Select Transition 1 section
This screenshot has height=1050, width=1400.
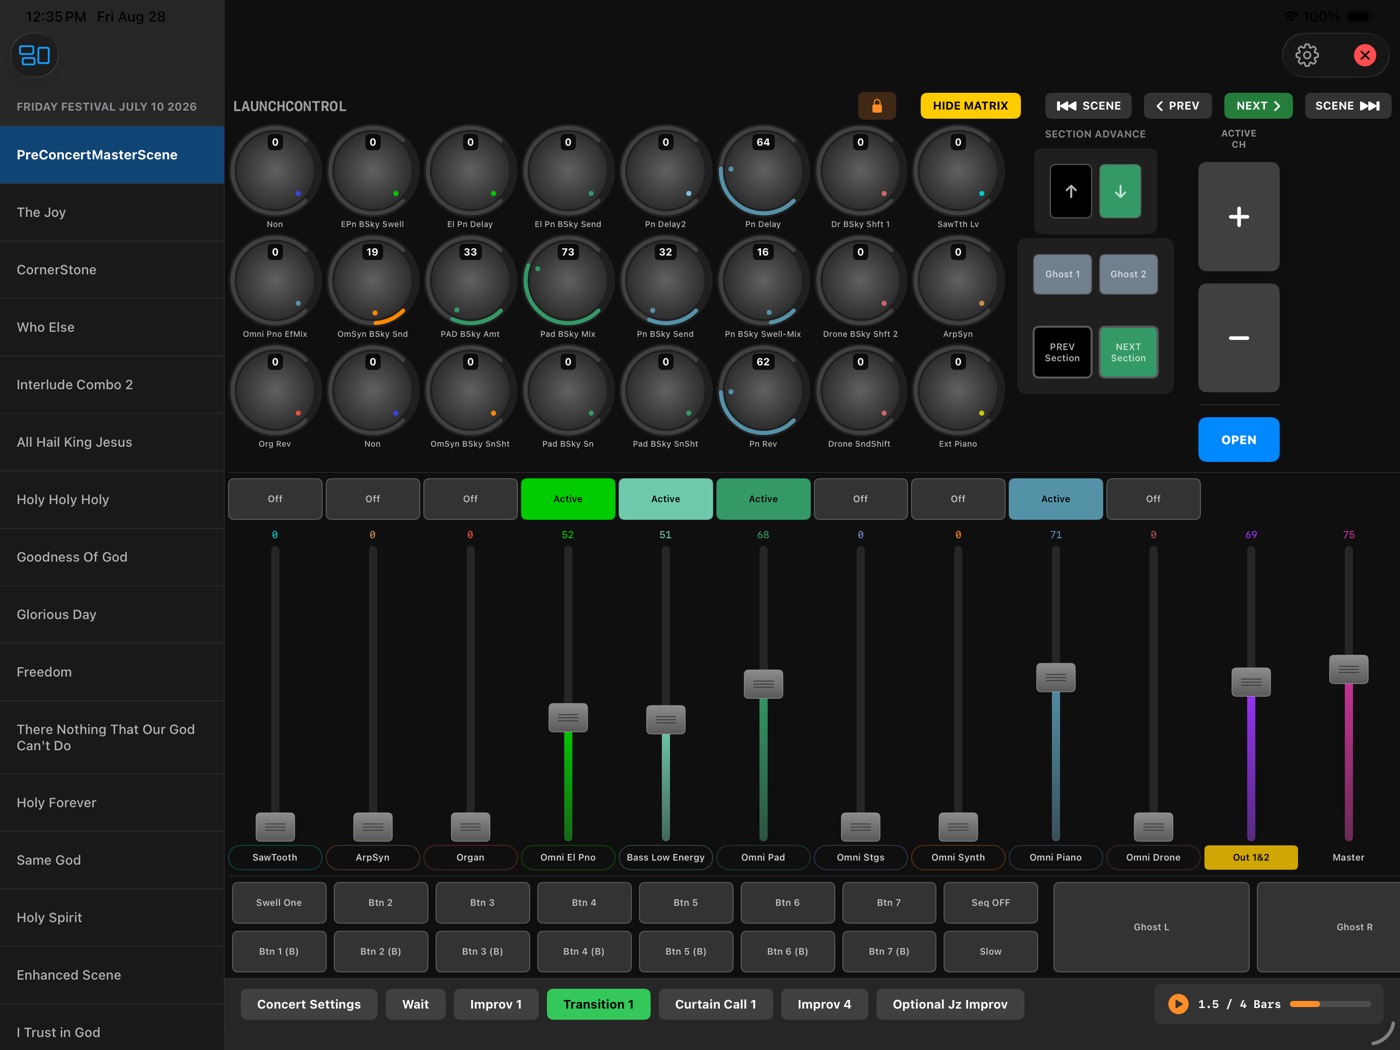[598, 1004]
